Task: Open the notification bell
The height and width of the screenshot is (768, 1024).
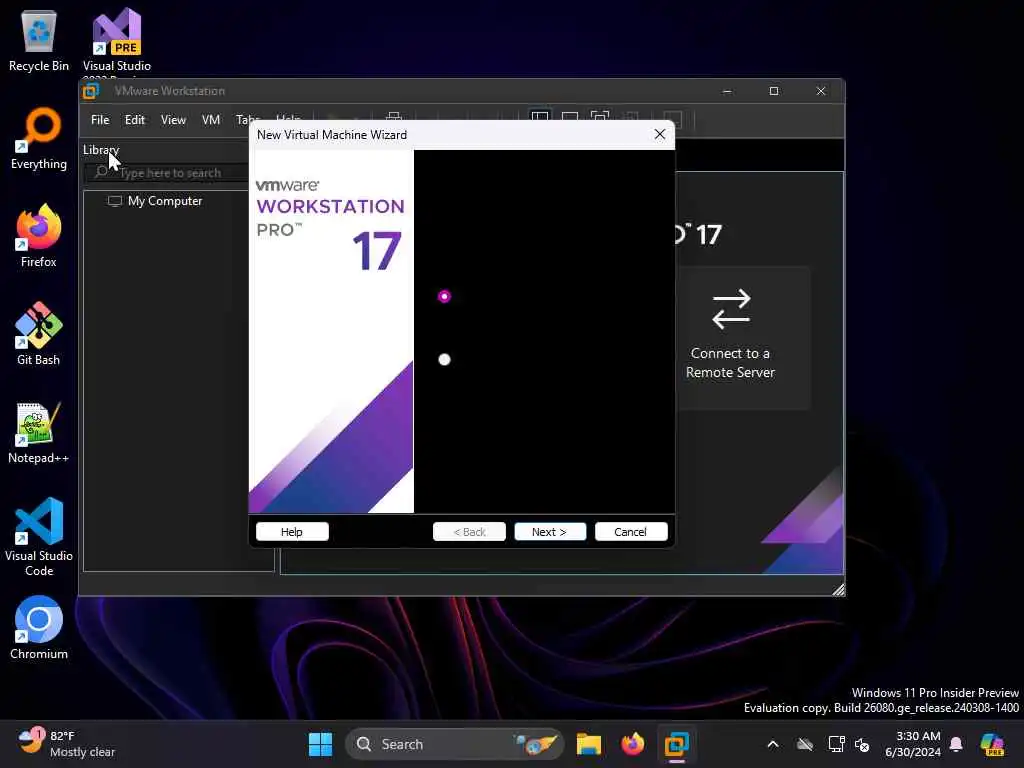Action: click(x=956, y=744)
